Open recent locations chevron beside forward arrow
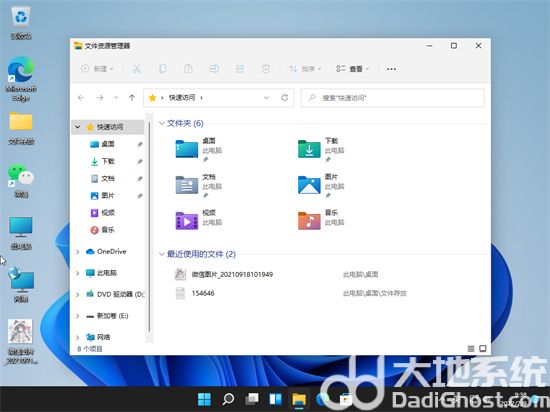550x412 pixels. 116,98
